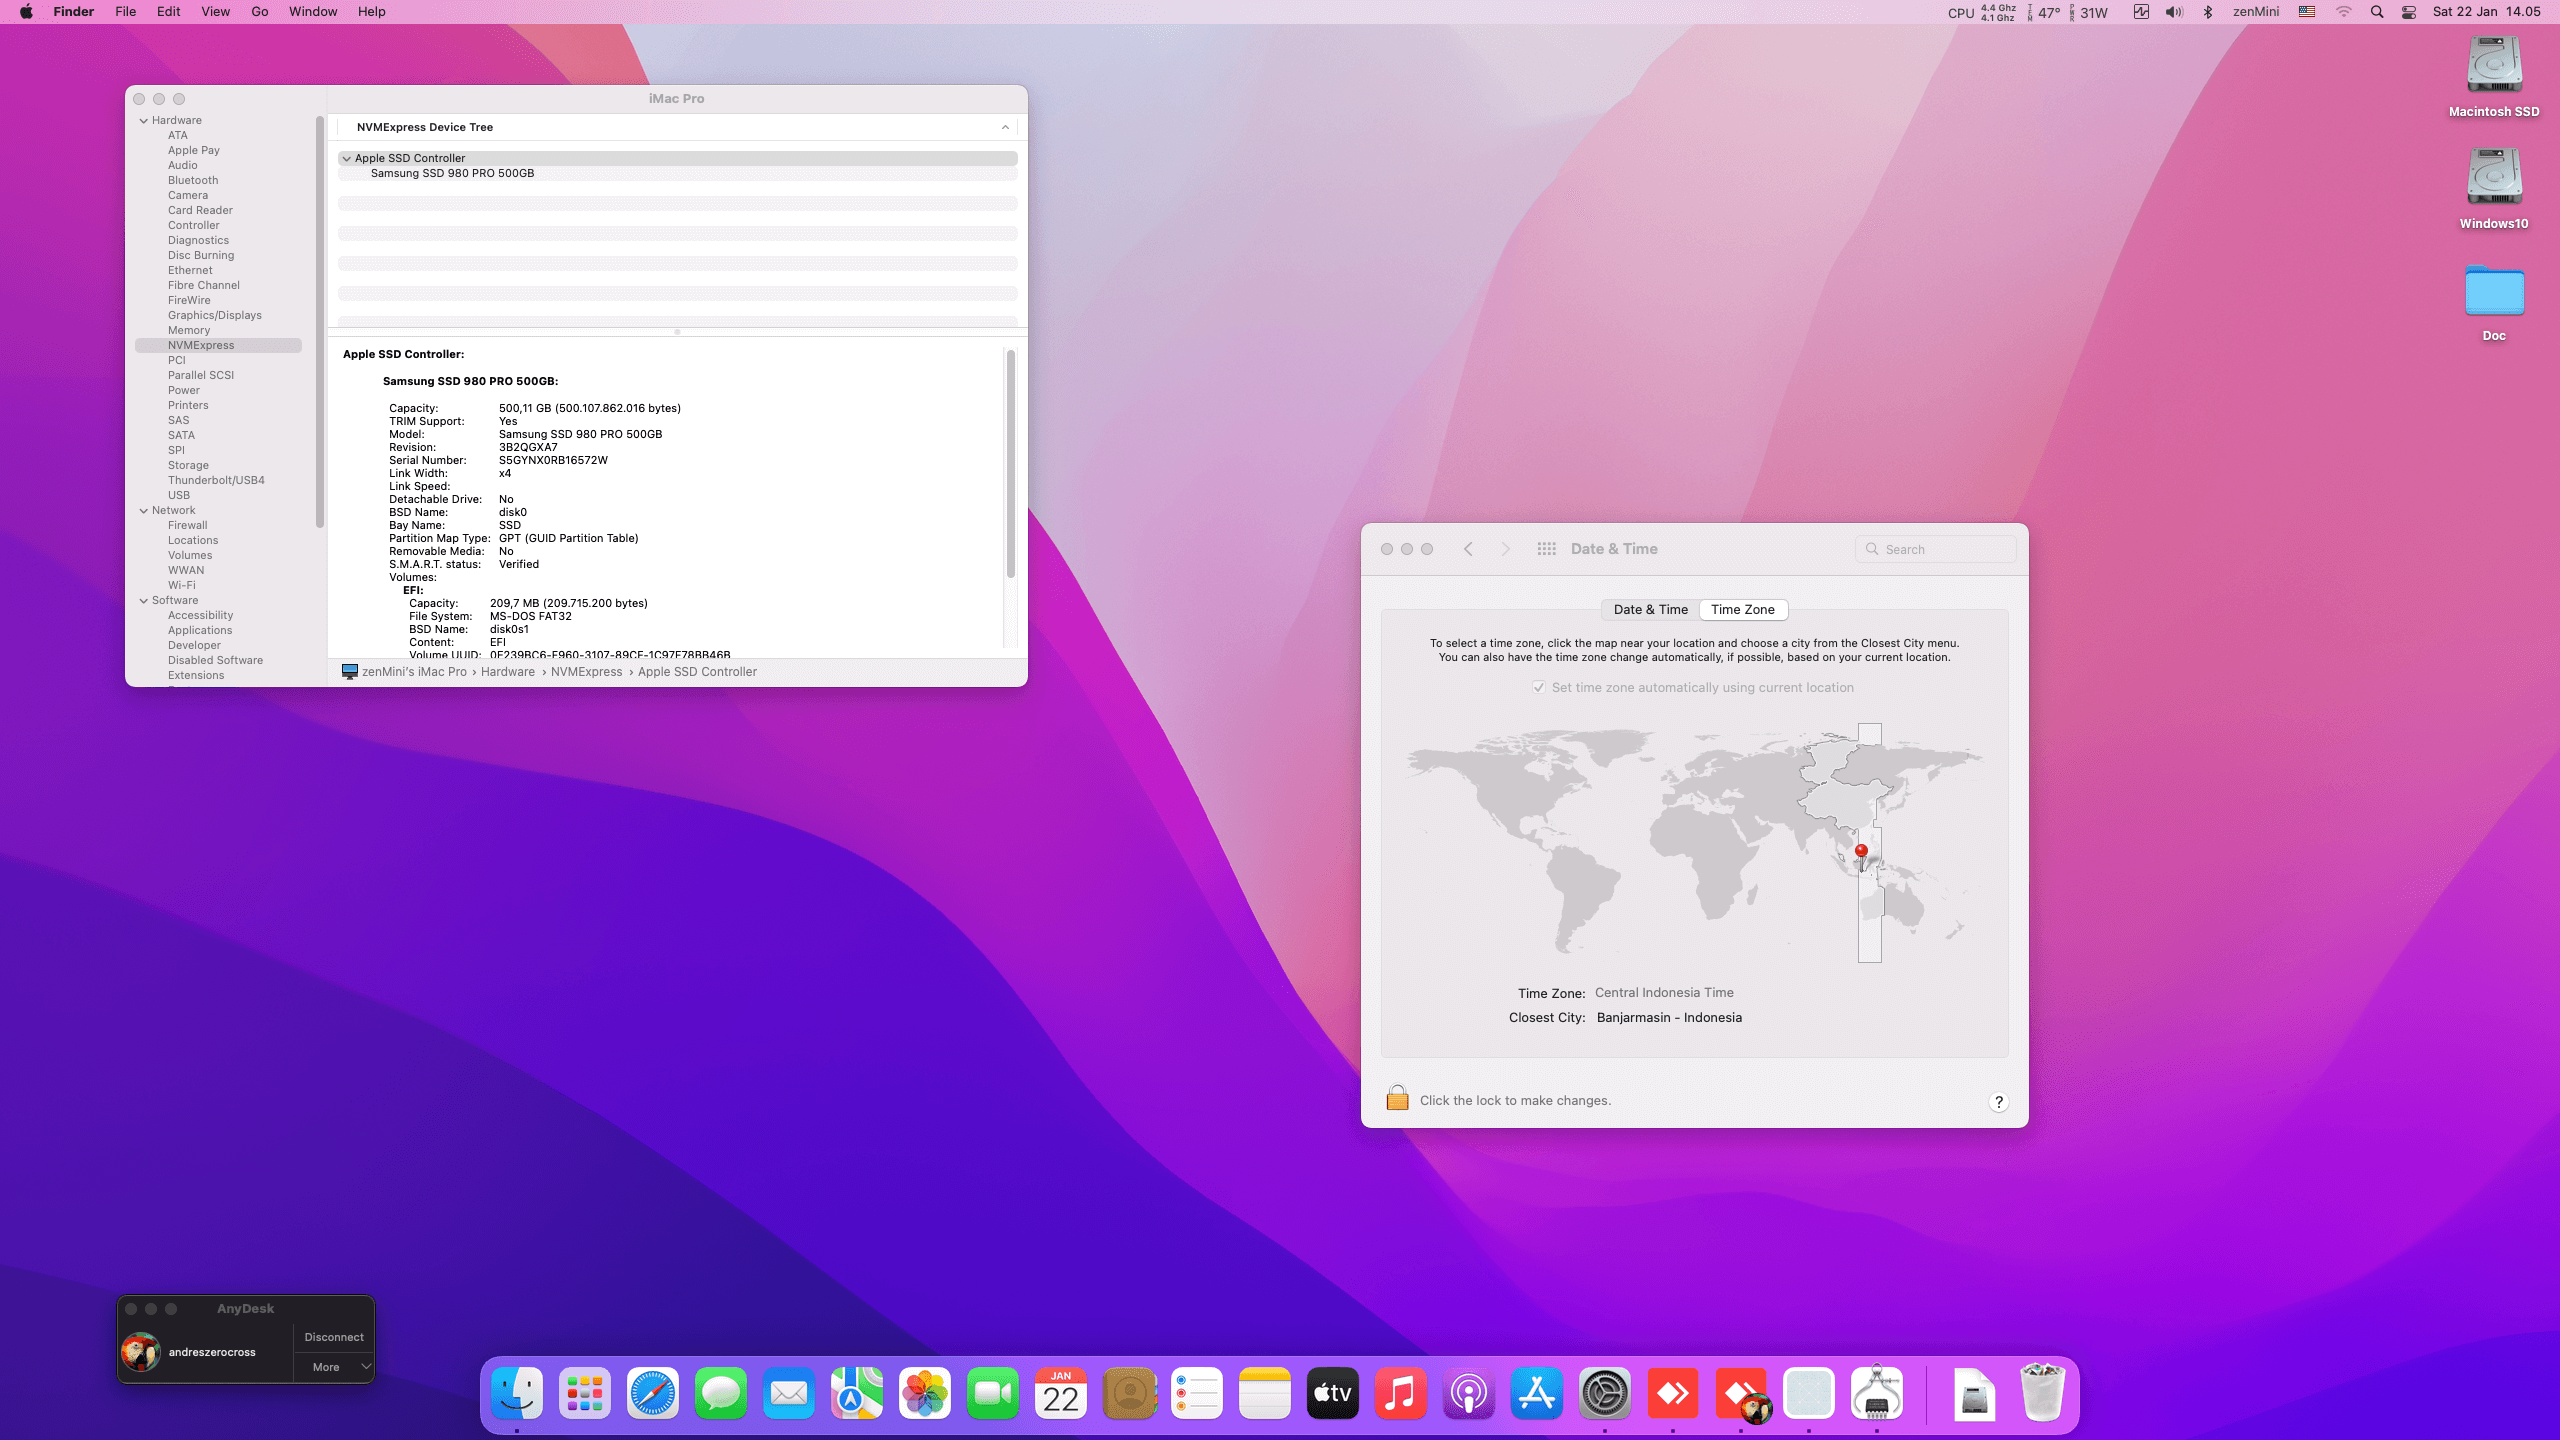This screenshot has width=2560, height=1440.
Task: Launch the Apple TV app
Action: [x=1333, y=1393]
